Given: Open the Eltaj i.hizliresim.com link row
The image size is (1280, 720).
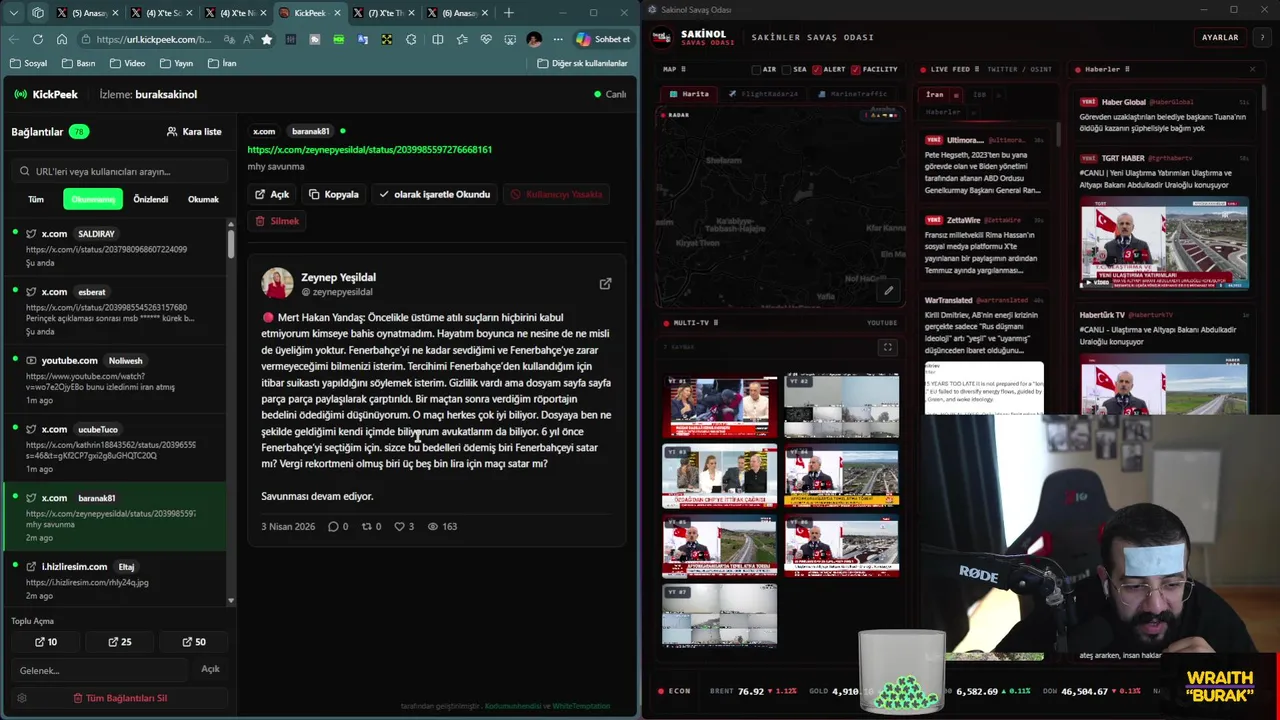Looking at the screenshot, I should pos(115,580).
